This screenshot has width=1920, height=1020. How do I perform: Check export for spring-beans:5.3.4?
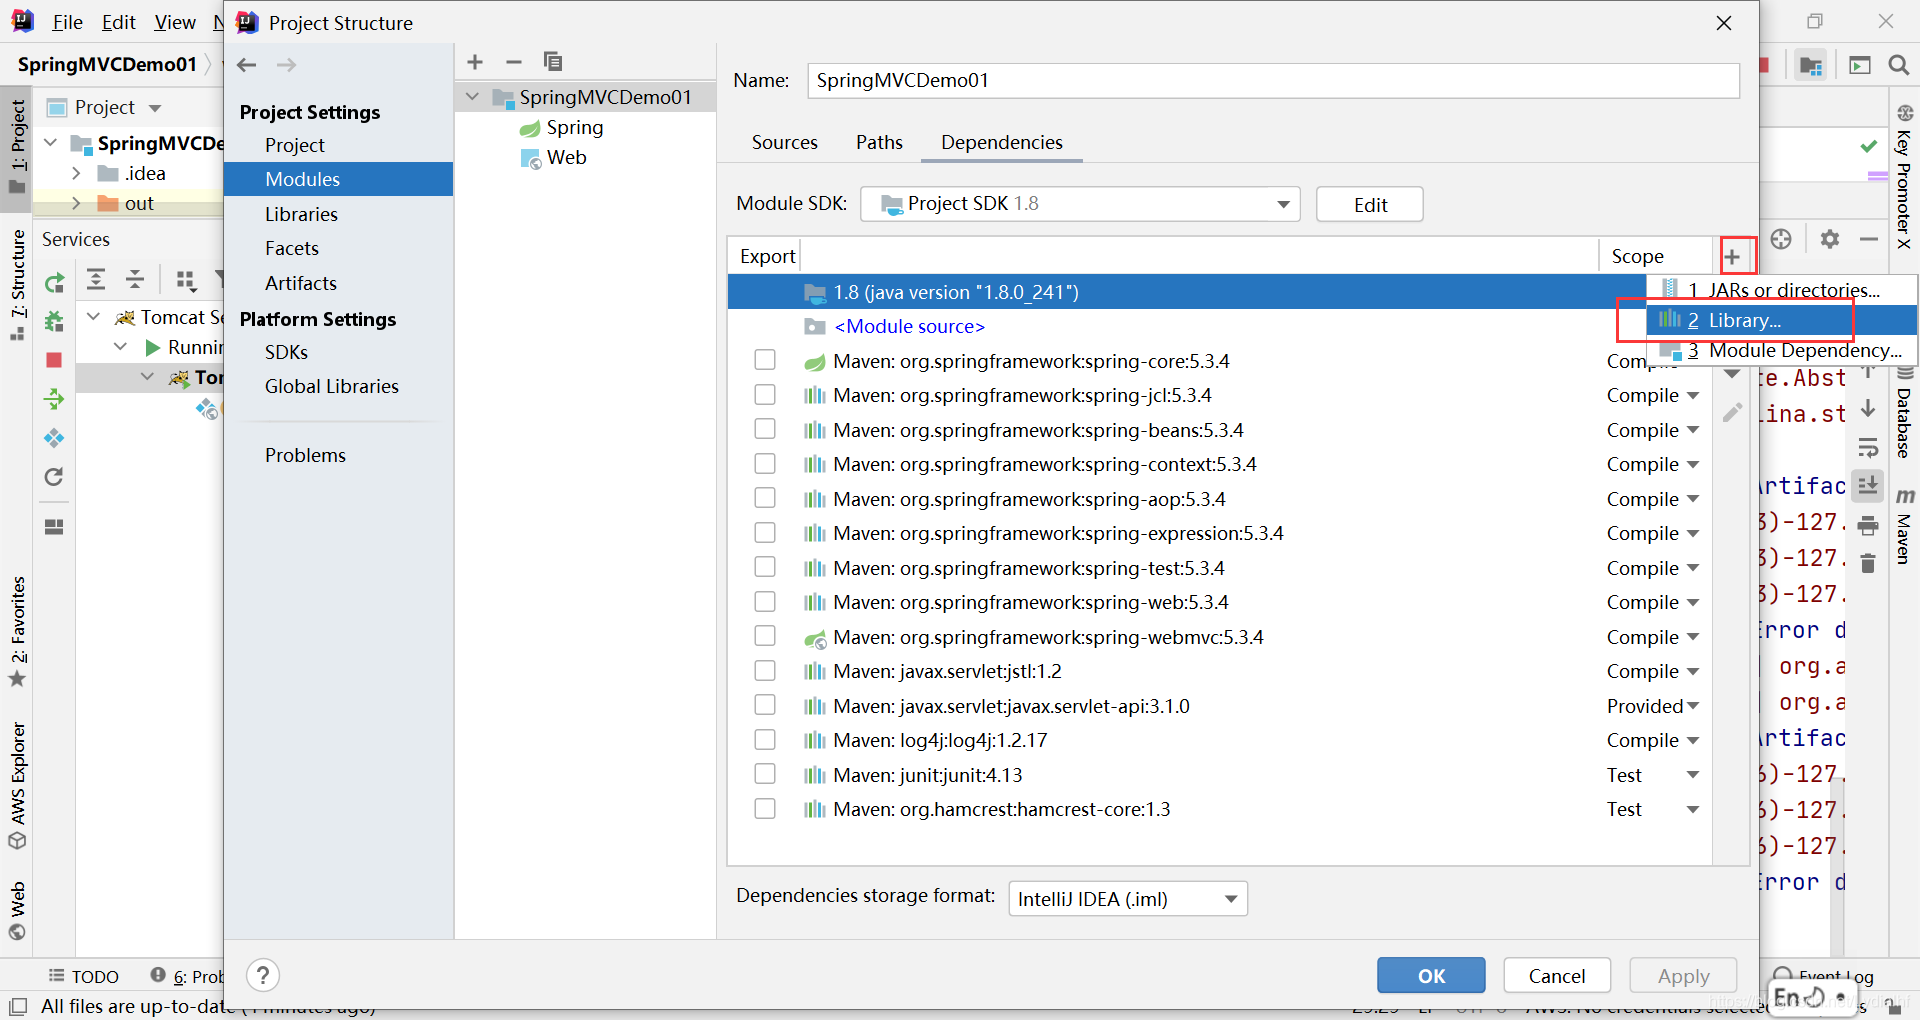[765, 429]
